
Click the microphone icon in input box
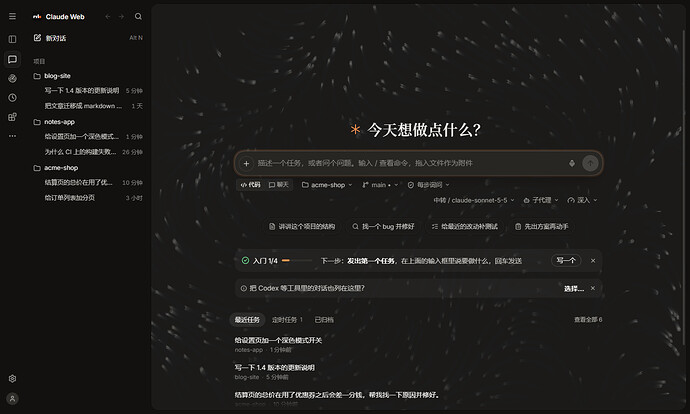click(572, 163)
